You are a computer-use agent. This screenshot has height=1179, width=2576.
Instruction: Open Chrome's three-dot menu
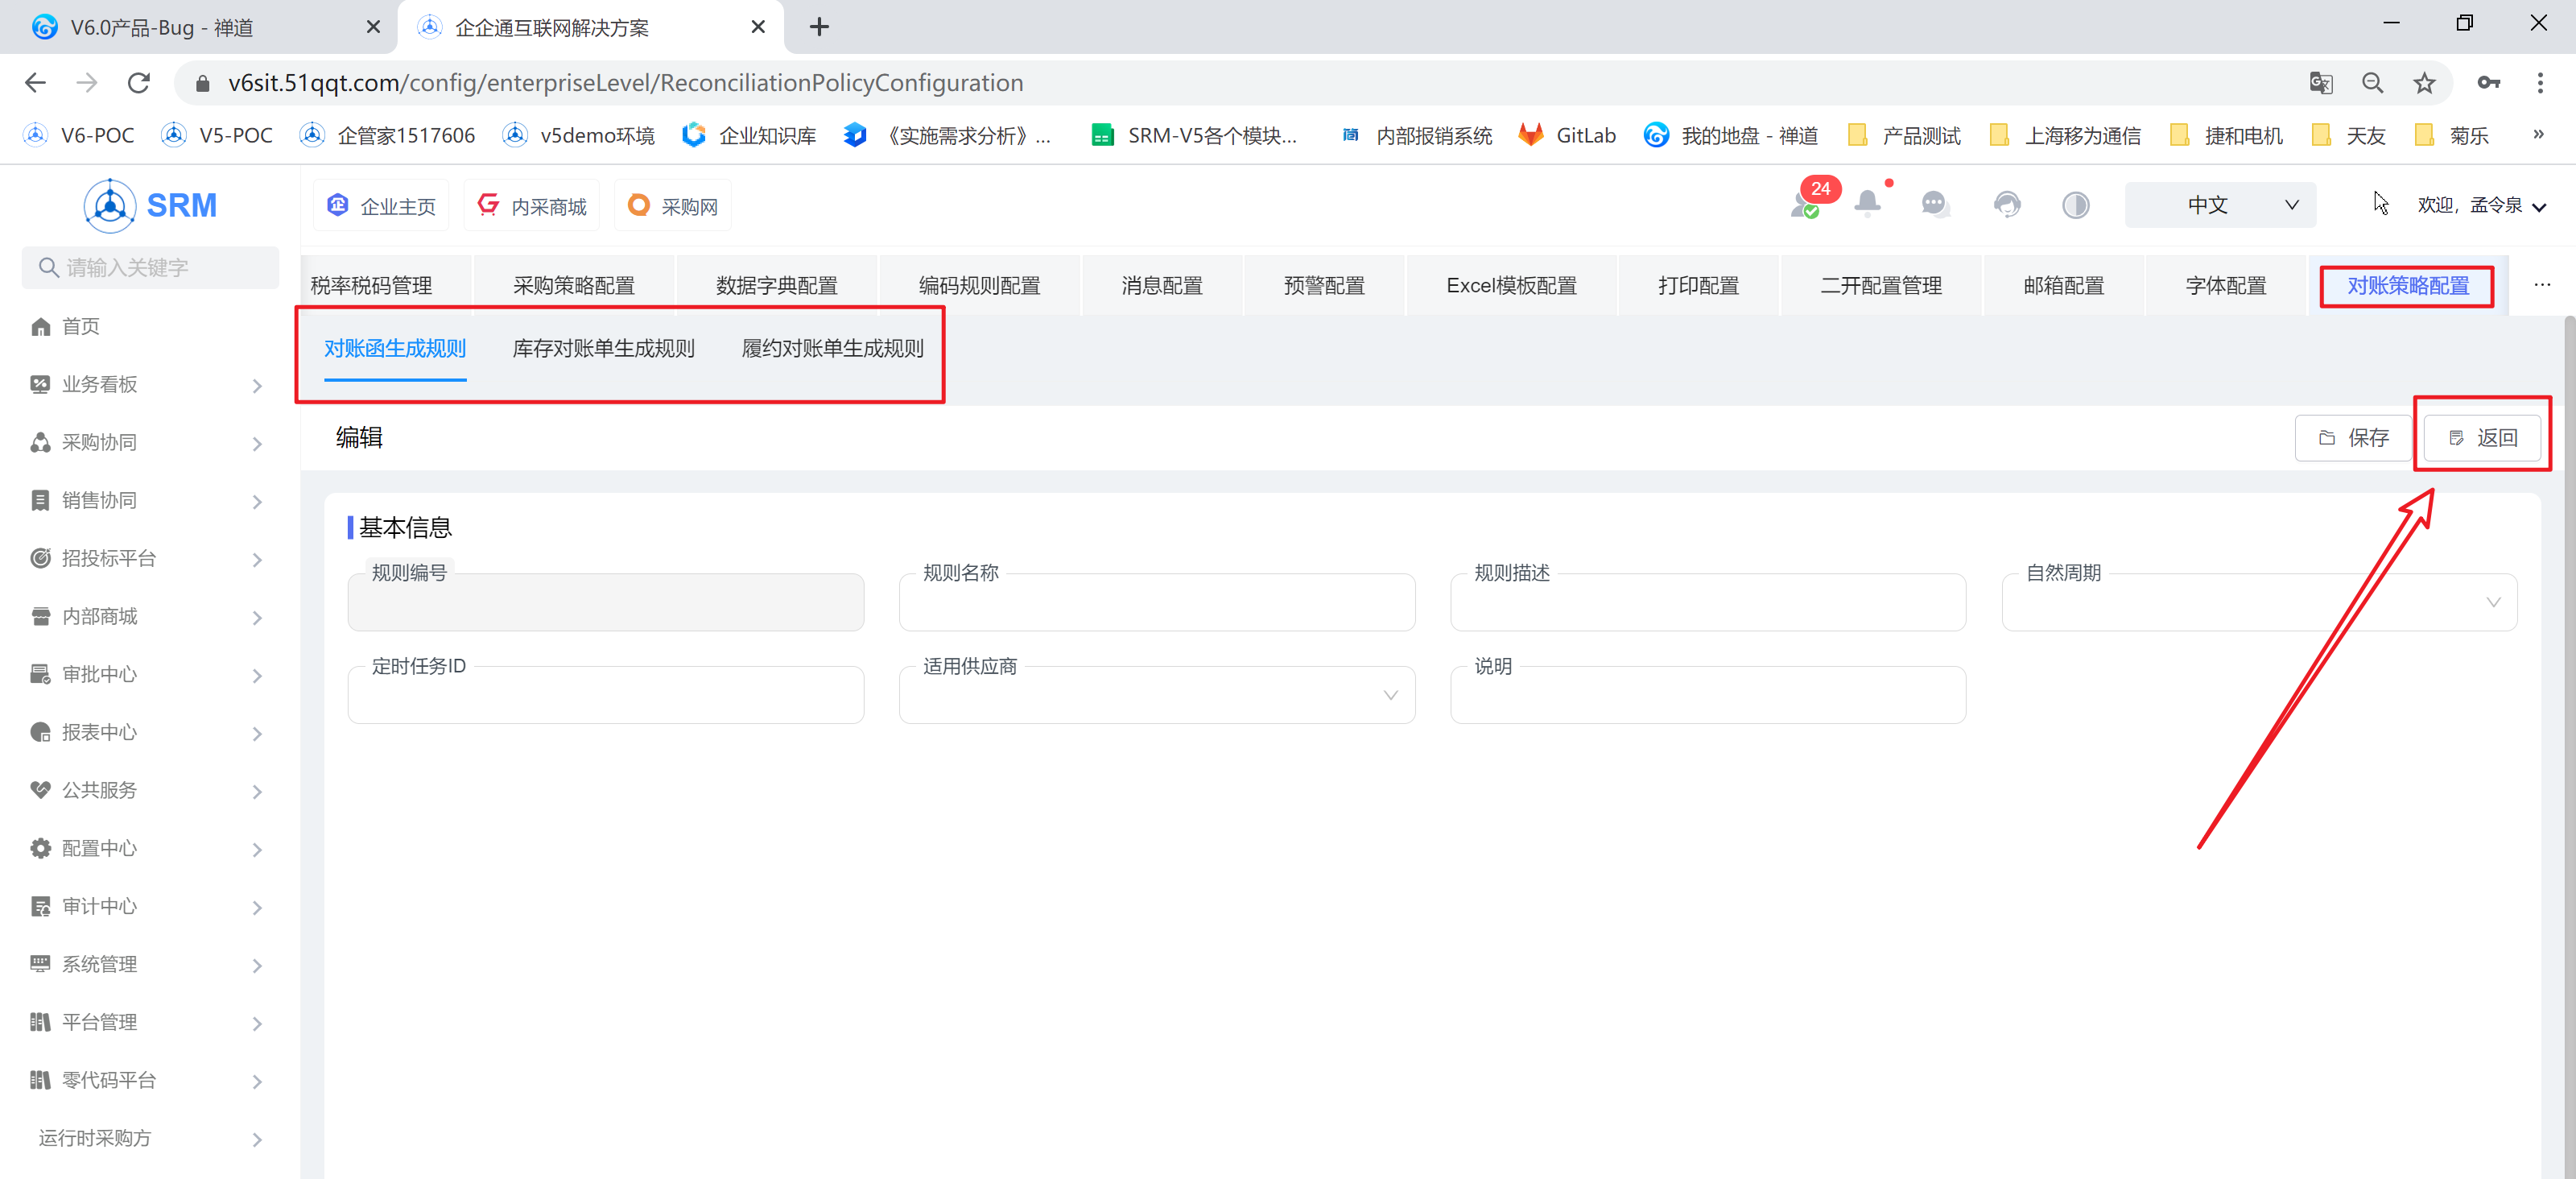click(2540, 83)
